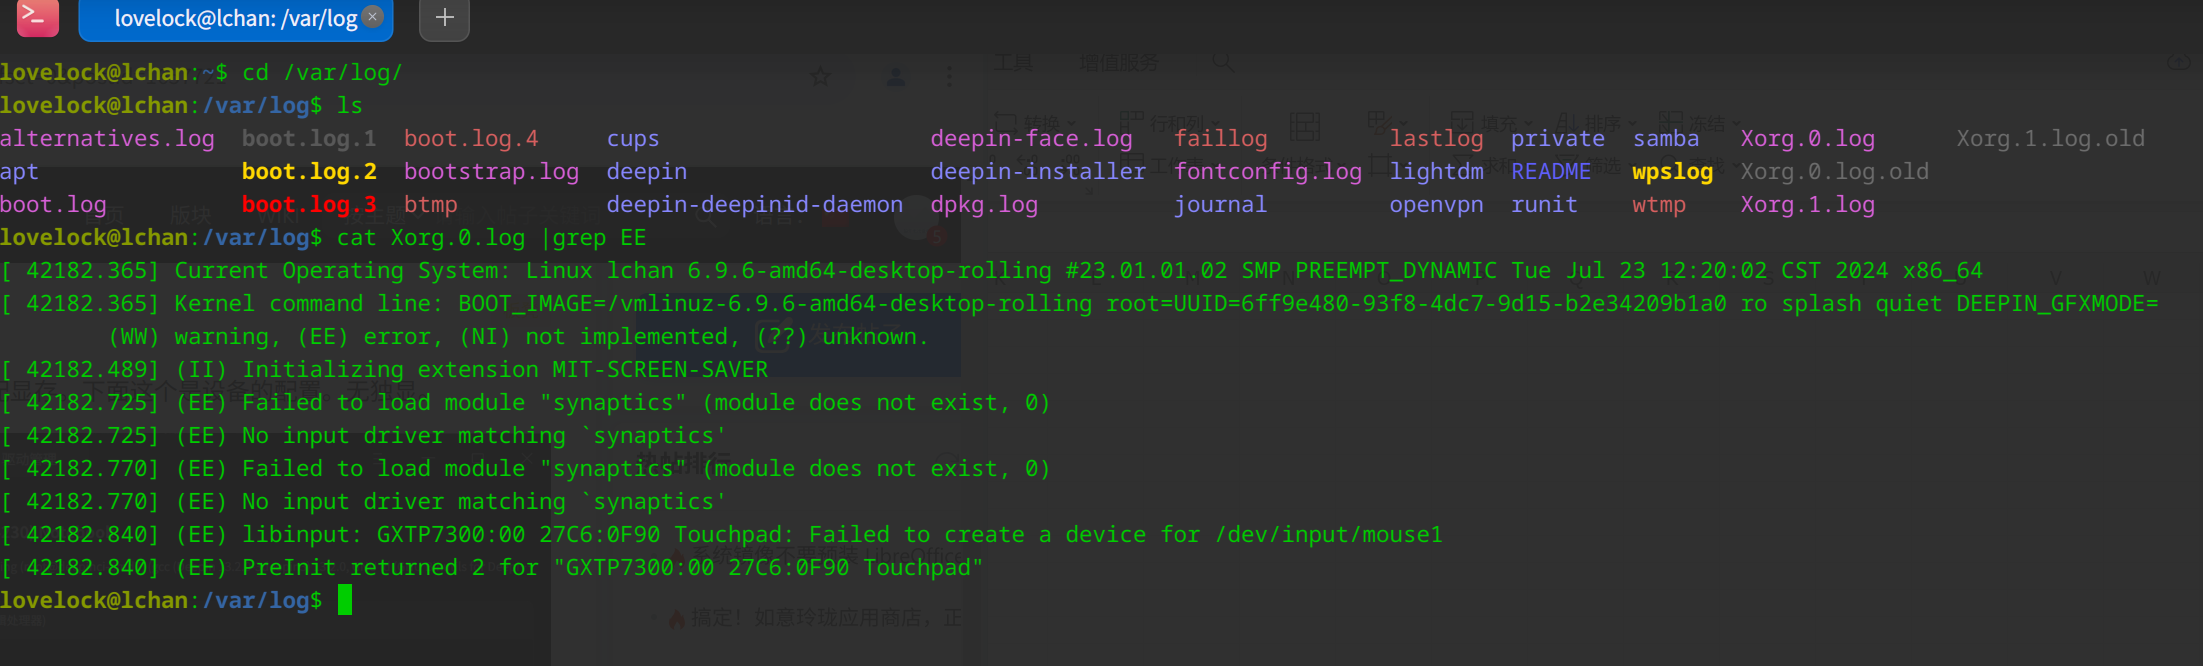This screenshot has width=2203, height=666.
Task: Close the lovelock@lchan: /var/log tab
Action: (372, 16)
